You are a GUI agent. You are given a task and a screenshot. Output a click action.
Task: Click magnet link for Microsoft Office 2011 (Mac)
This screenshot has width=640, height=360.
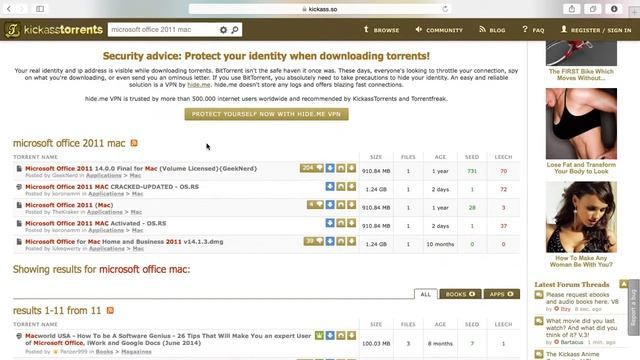(x=341, y=204)
